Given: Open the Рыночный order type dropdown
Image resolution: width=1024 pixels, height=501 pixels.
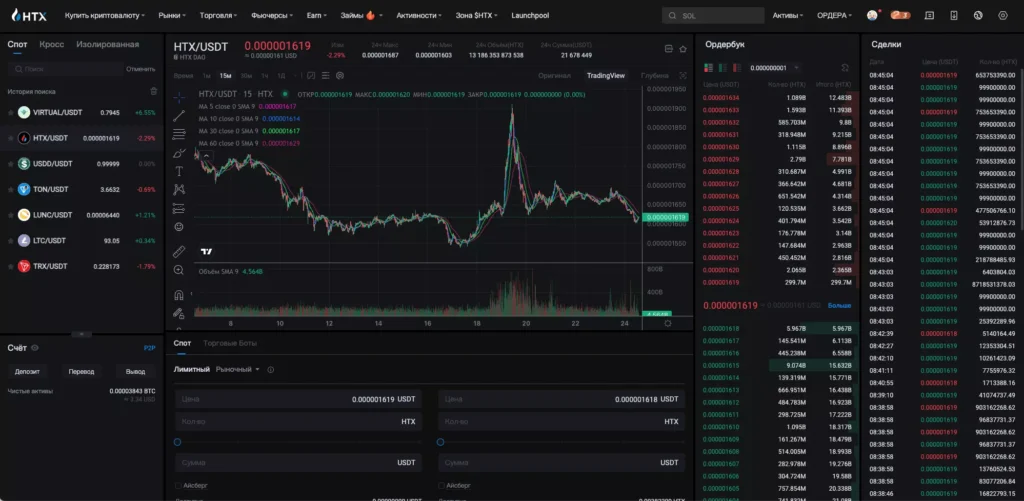Looking at the screenshot, I should 238,369.
